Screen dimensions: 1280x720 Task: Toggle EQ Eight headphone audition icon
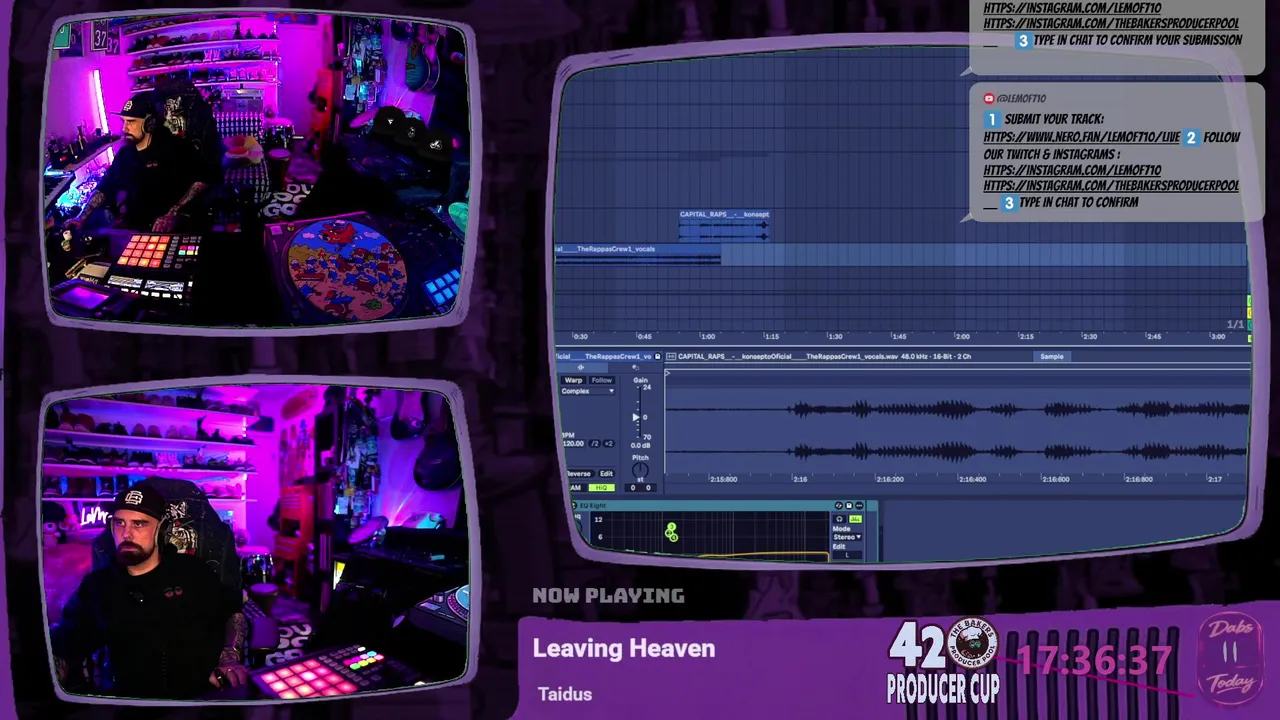(x=840, y=519)
